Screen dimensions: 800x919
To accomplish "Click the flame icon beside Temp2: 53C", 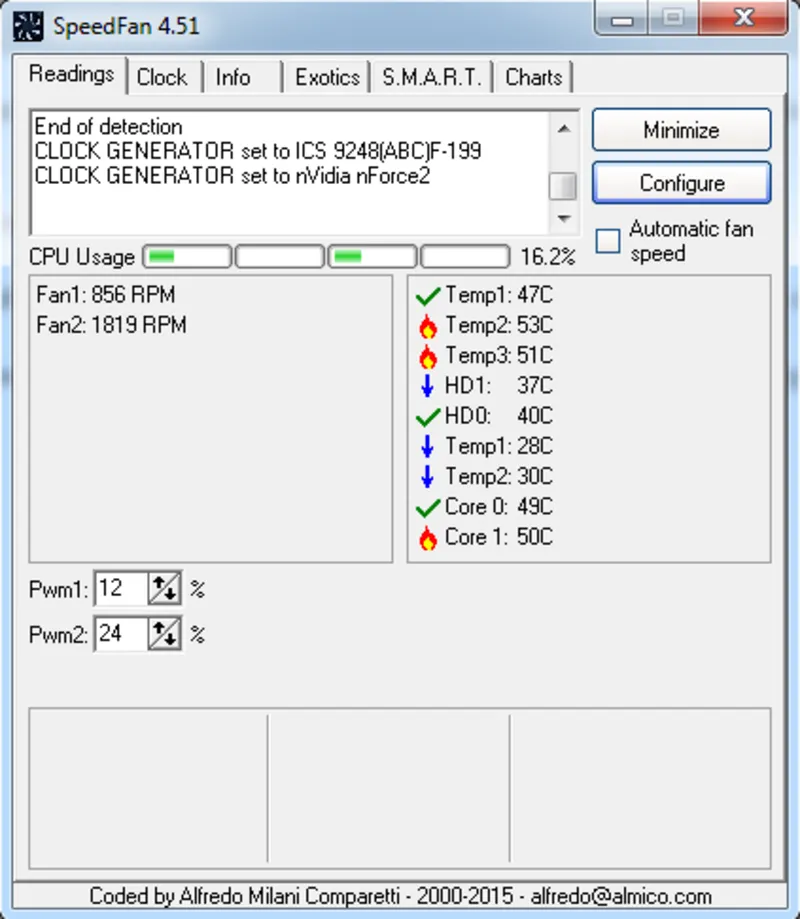I will pos(428,326).
